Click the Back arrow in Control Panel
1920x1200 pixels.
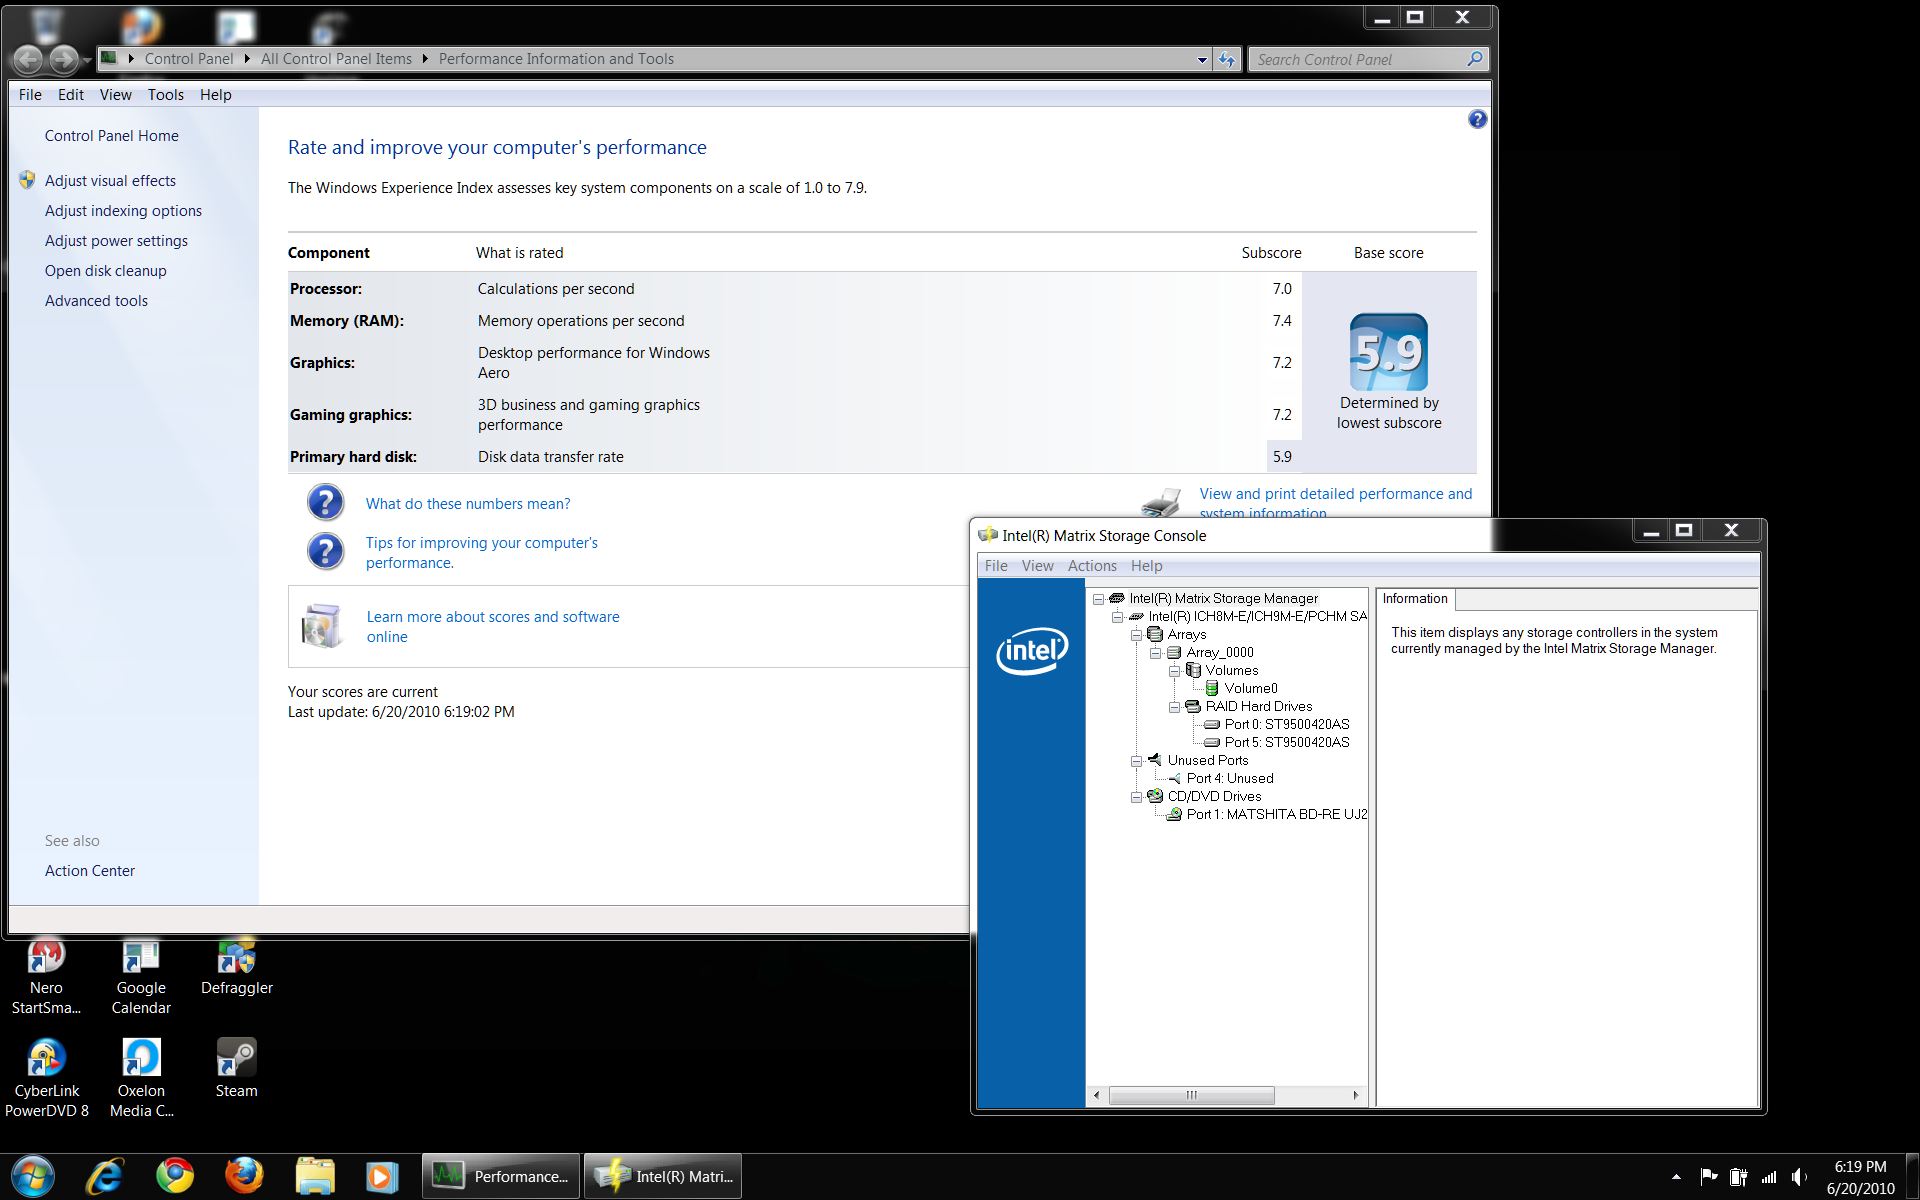tap(28, 60)
